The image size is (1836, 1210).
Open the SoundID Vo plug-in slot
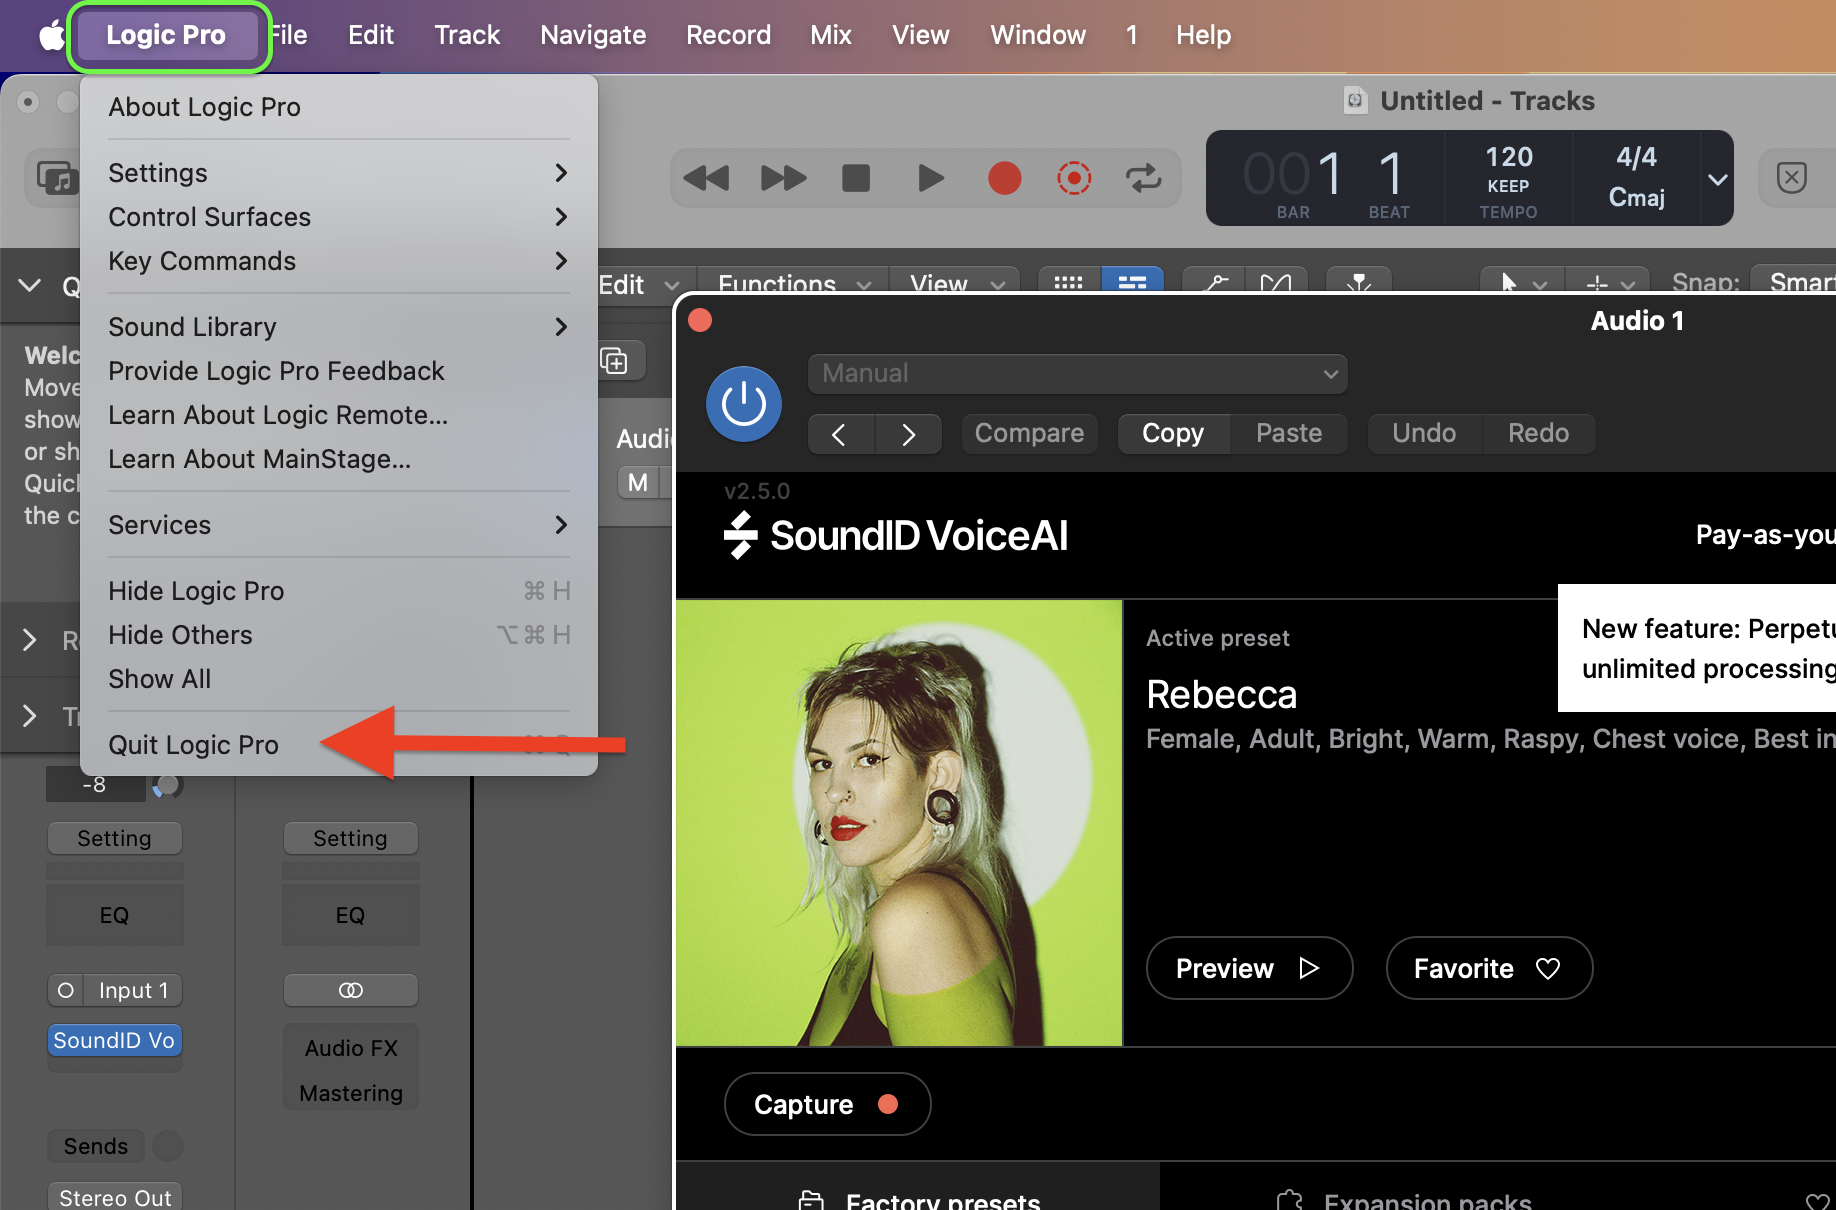[x=114, y=1041]
